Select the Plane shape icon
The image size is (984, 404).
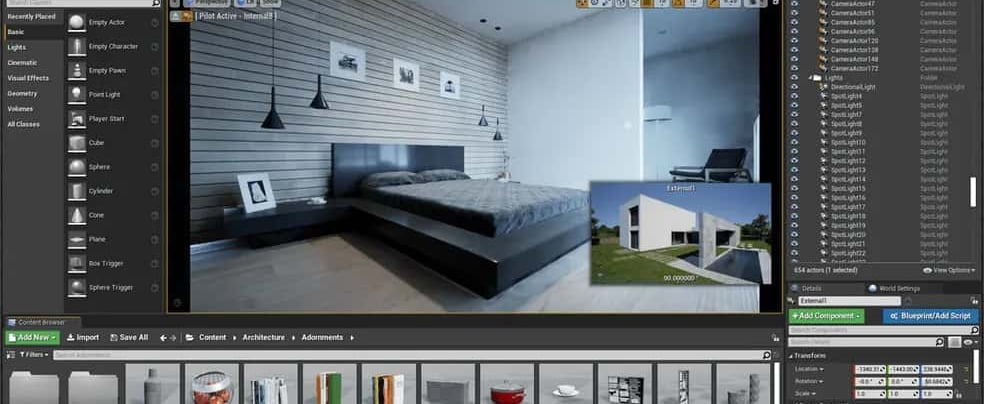(x=77, y=239)
